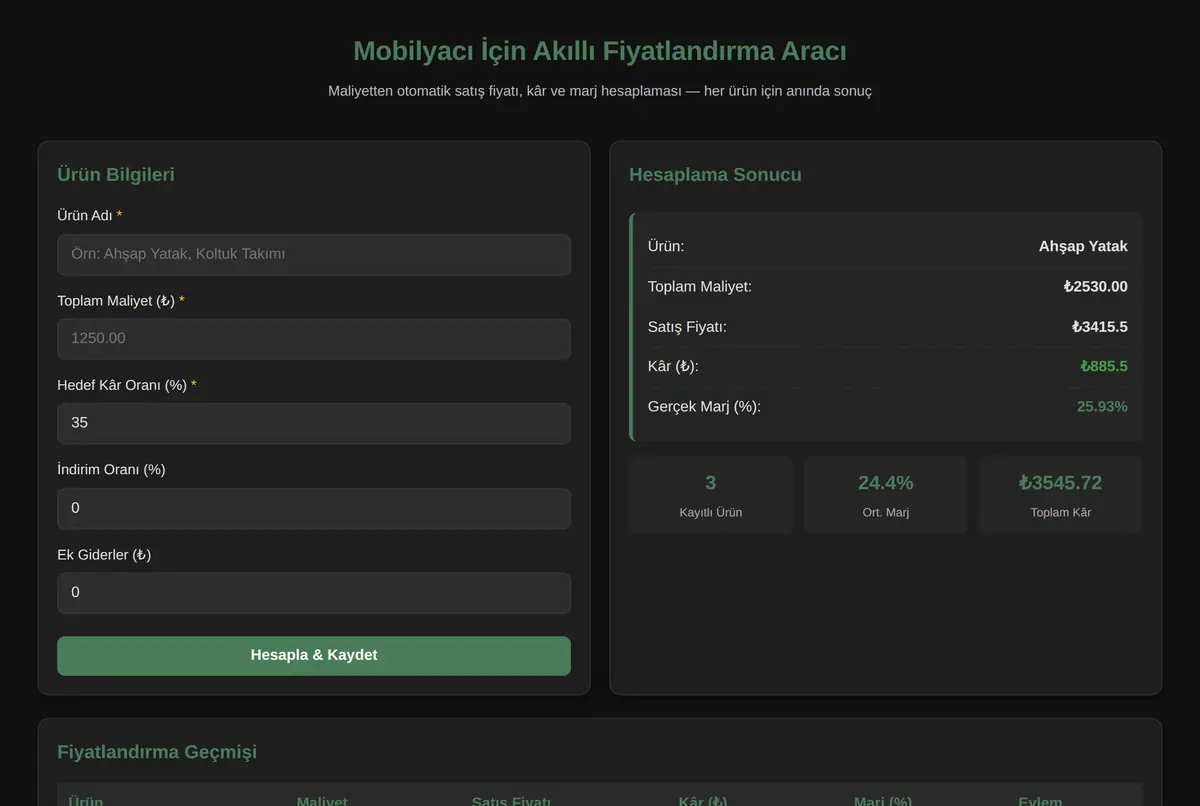Click the Ürün: label in the results
The height and width of the screenshot is (806, 1200).
coord(666,246)
